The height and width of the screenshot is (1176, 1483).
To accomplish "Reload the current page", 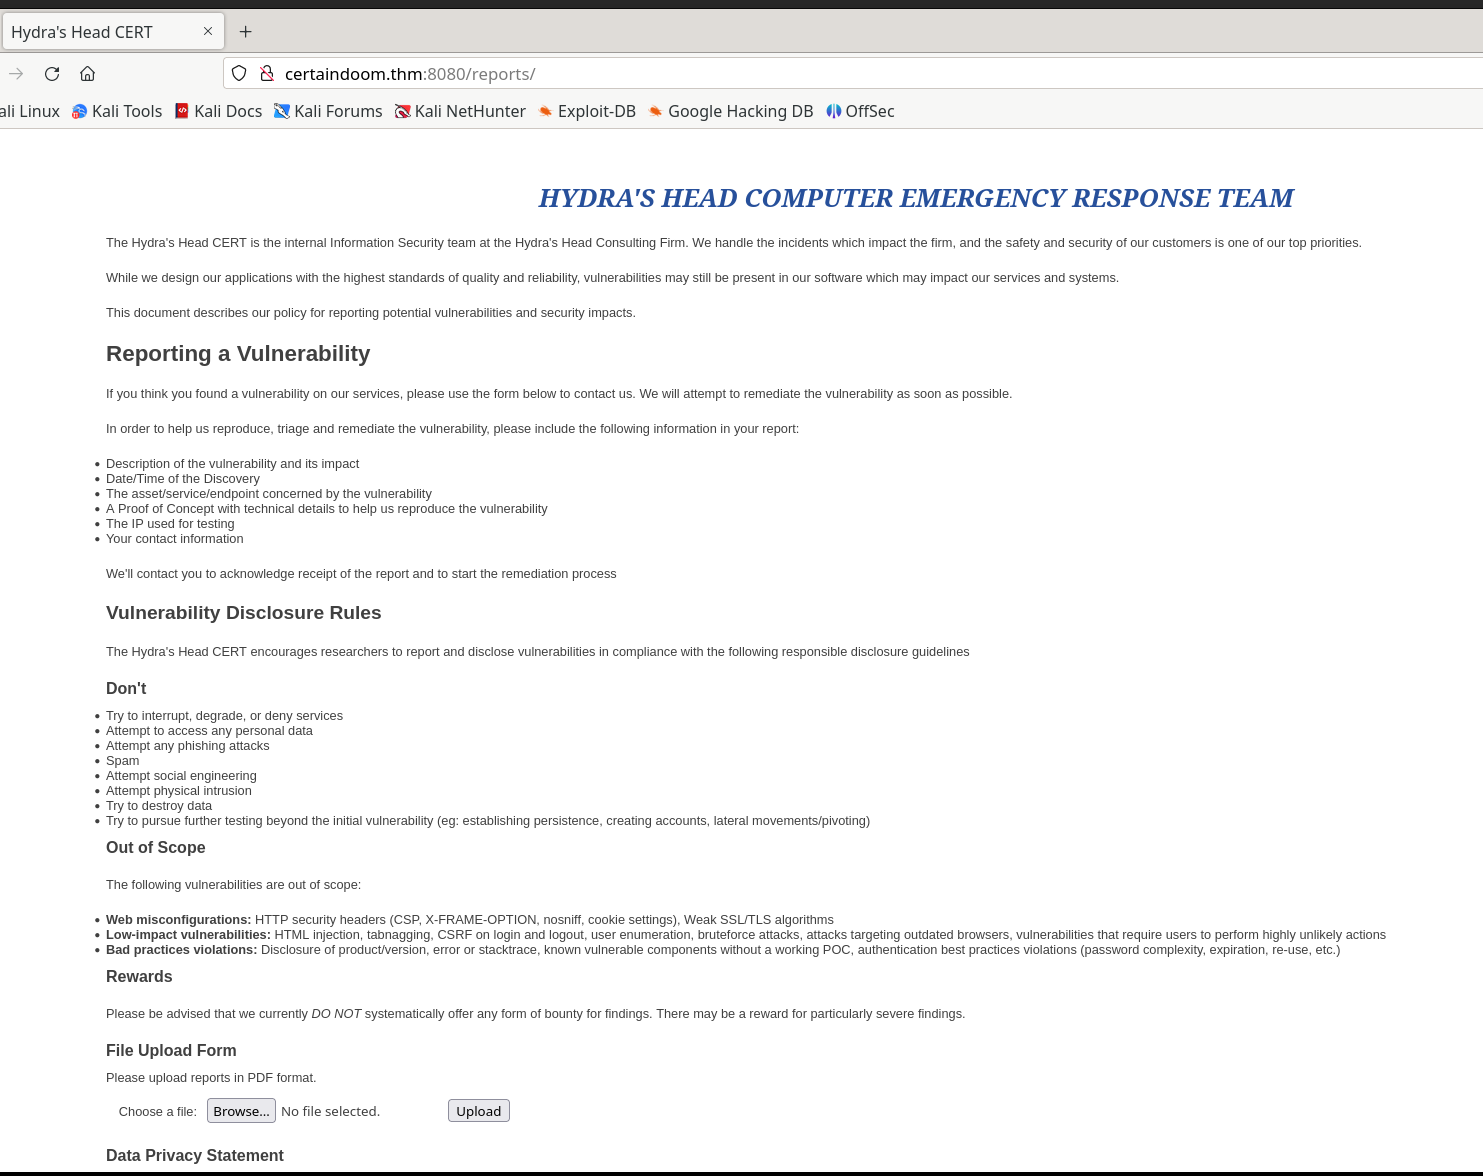I will pyautogui.click(x=51, y=73).
